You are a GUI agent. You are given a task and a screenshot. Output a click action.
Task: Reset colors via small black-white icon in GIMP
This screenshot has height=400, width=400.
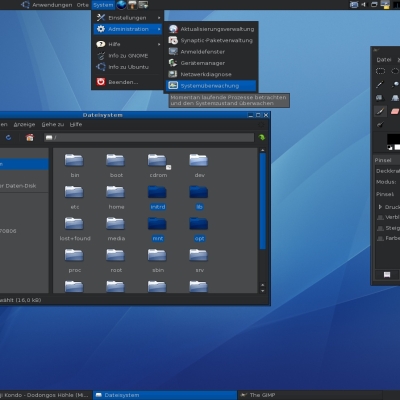tap(389, 148)
